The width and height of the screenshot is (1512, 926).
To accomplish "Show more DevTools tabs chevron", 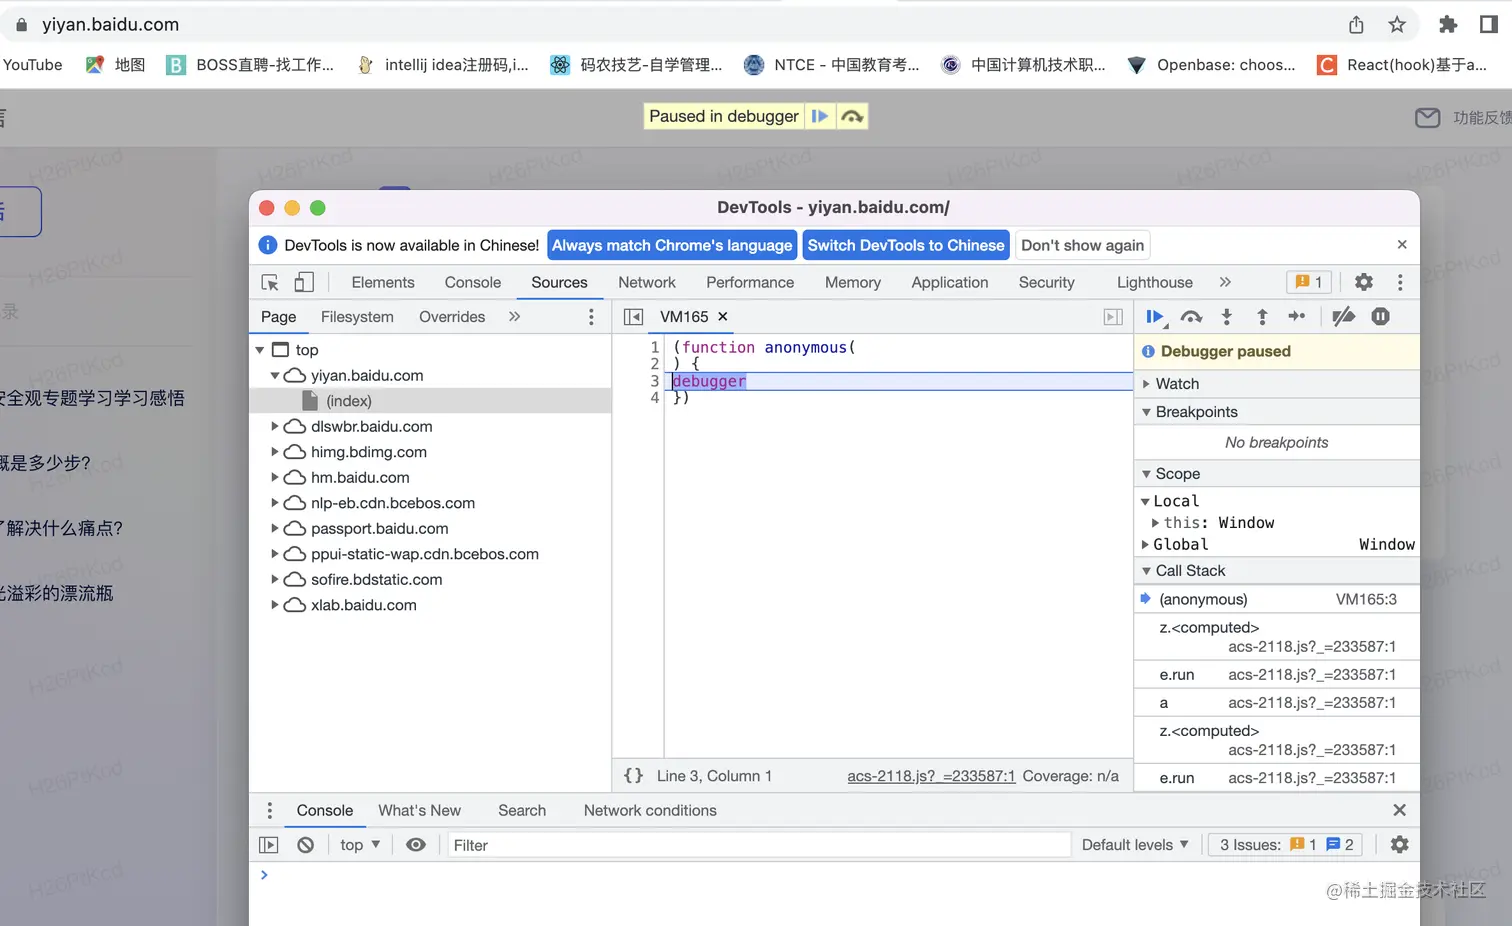I will [x=1225, y=283].
